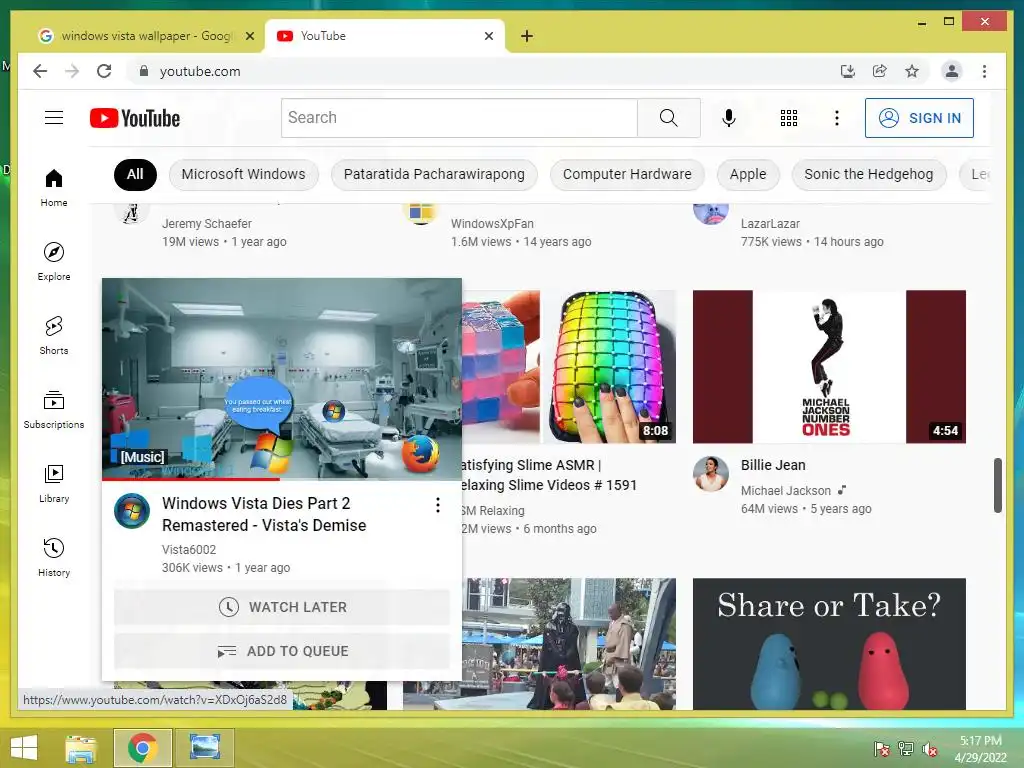Open Windows Vista Dies Part 2 title
This screenshot has height=768, width=1024.
click(x=264, y=515)
